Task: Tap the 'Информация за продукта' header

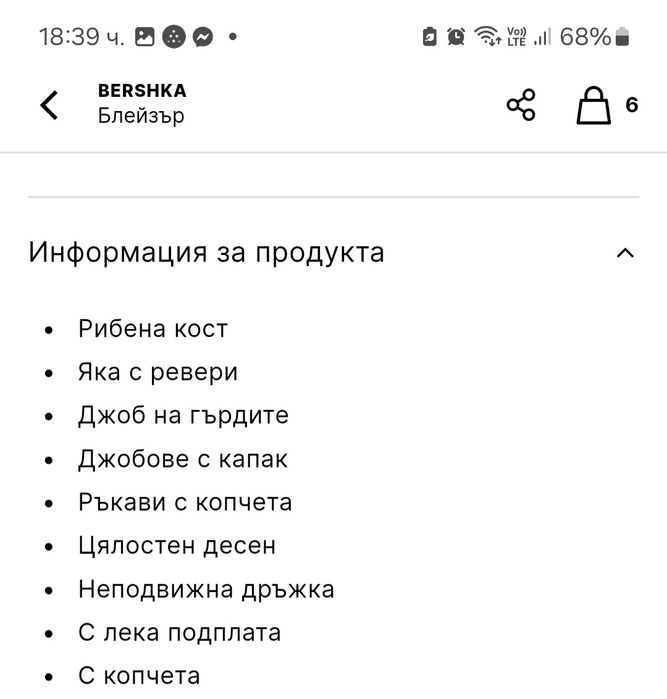Action: click(x=206, y=253)
